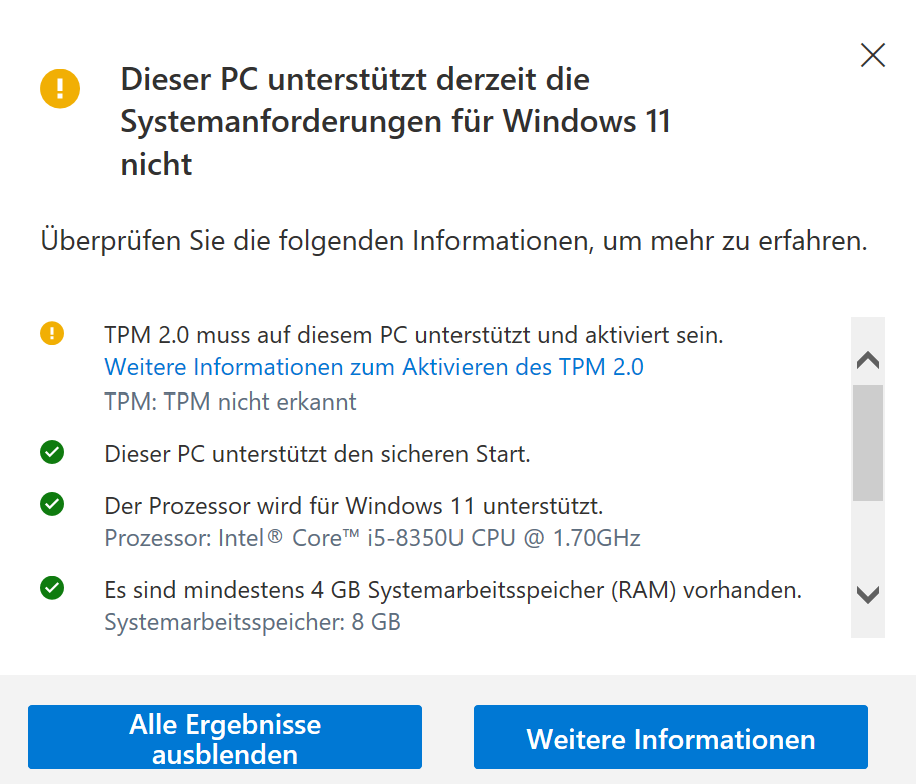
Task: Click the green checkmark beside sicherer Start
Action: (52, 450)
